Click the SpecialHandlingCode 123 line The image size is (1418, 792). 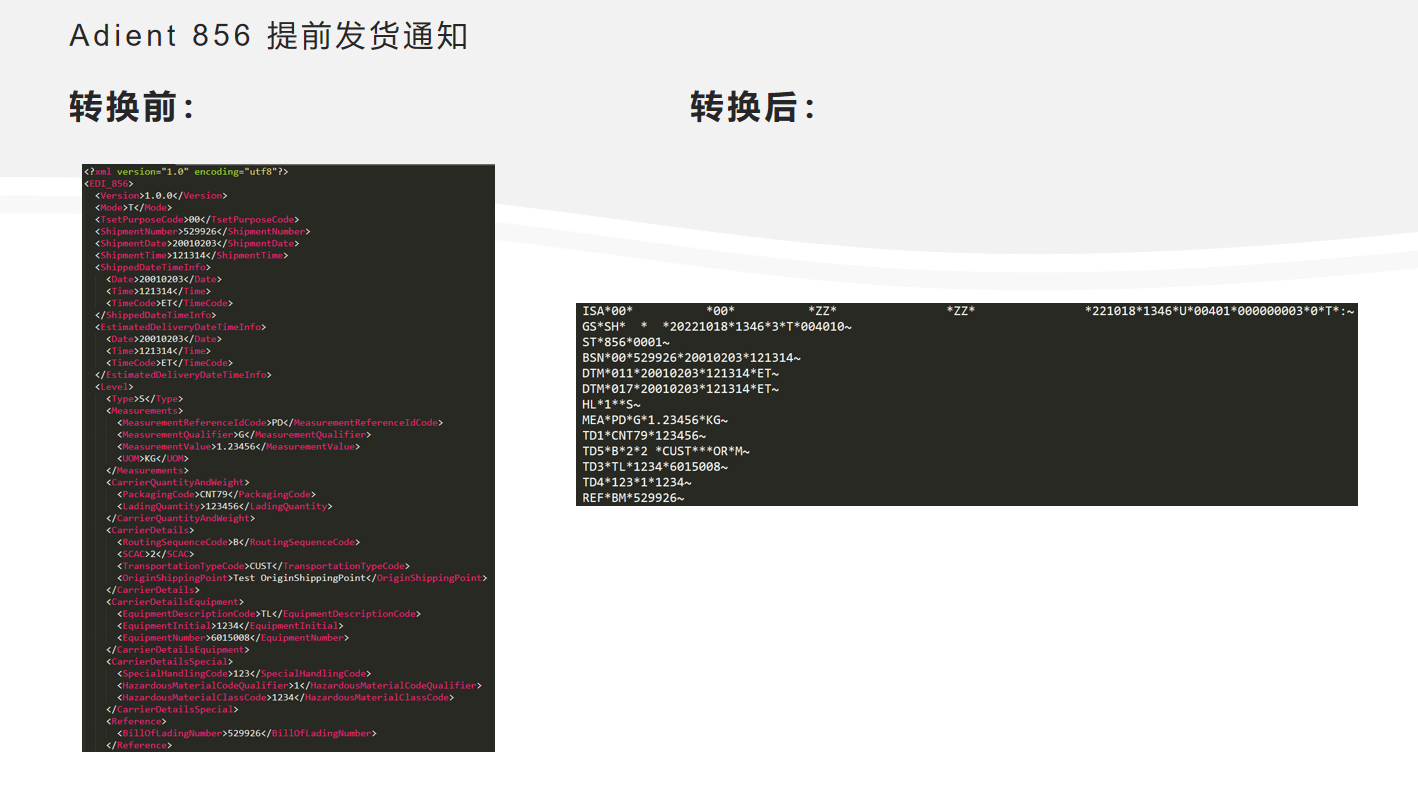click(x=244, y=674)
